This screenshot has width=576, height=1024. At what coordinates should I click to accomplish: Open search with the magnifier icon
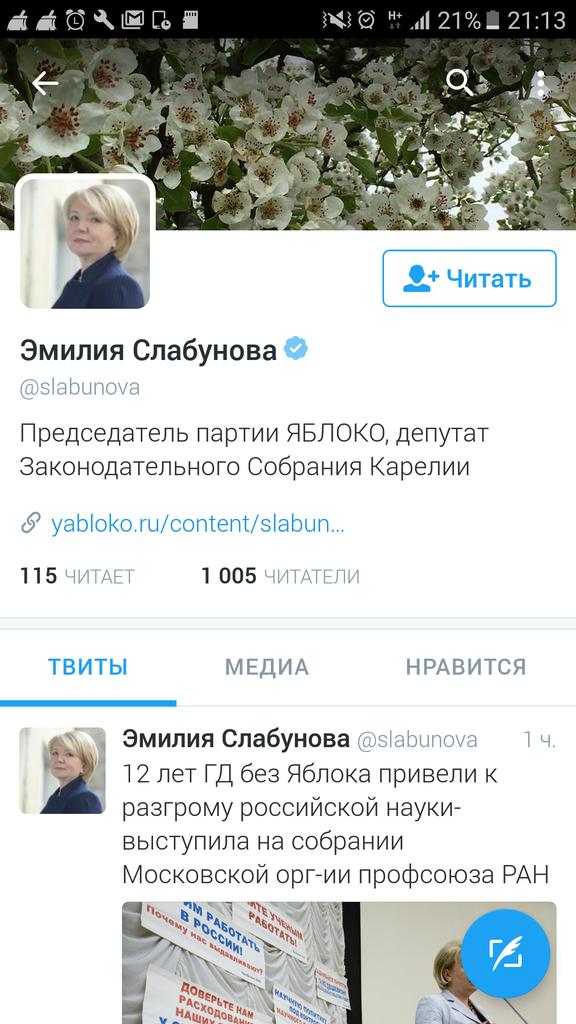(460, 83)
